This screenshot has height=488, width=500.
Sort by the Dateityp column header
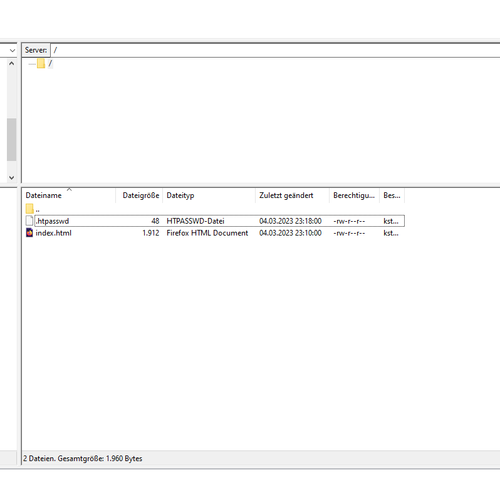pyautogui.click(x=209, y=195)
